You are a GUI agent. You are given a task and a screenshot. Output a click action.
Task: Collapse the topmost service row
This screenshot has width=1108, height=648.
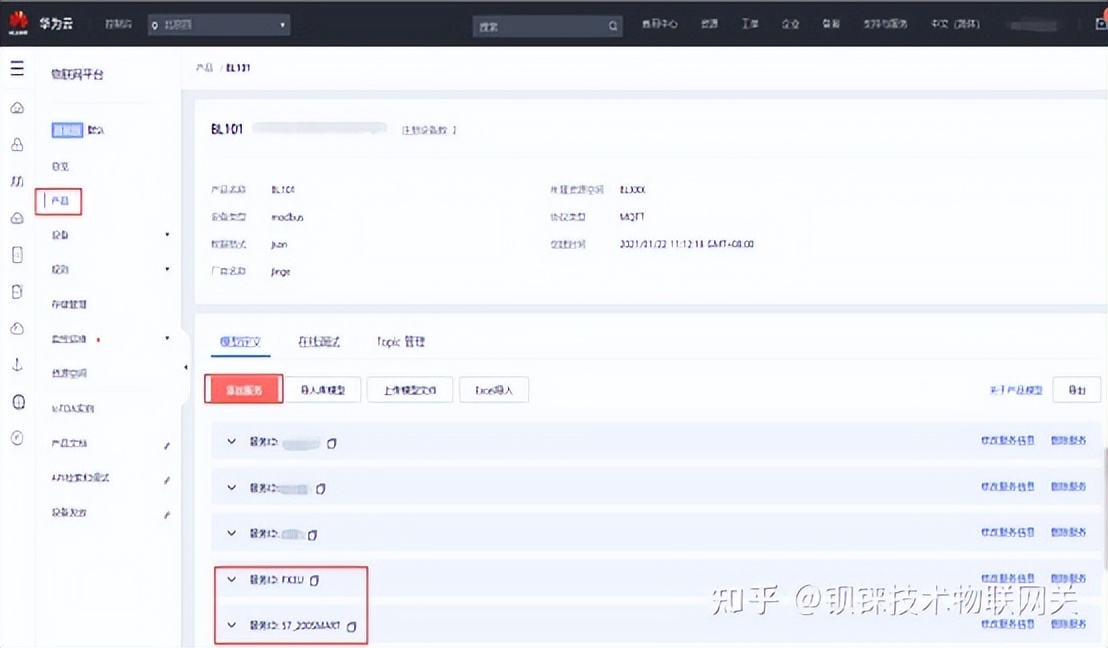coord(231,441)
